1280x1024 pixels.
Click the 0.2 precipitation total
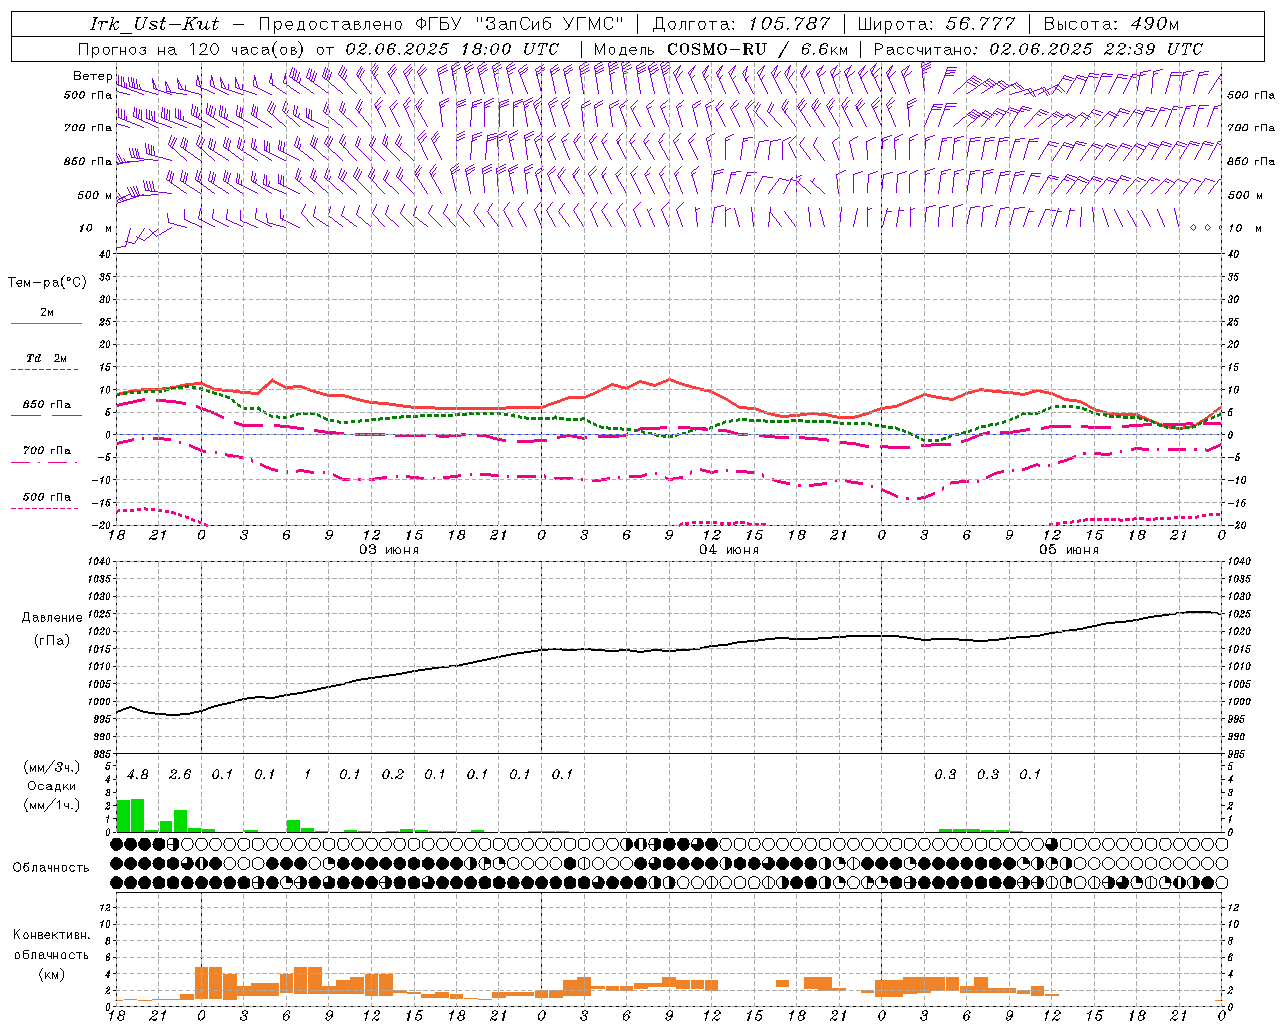pyautogui.click(x=393, y=774)
